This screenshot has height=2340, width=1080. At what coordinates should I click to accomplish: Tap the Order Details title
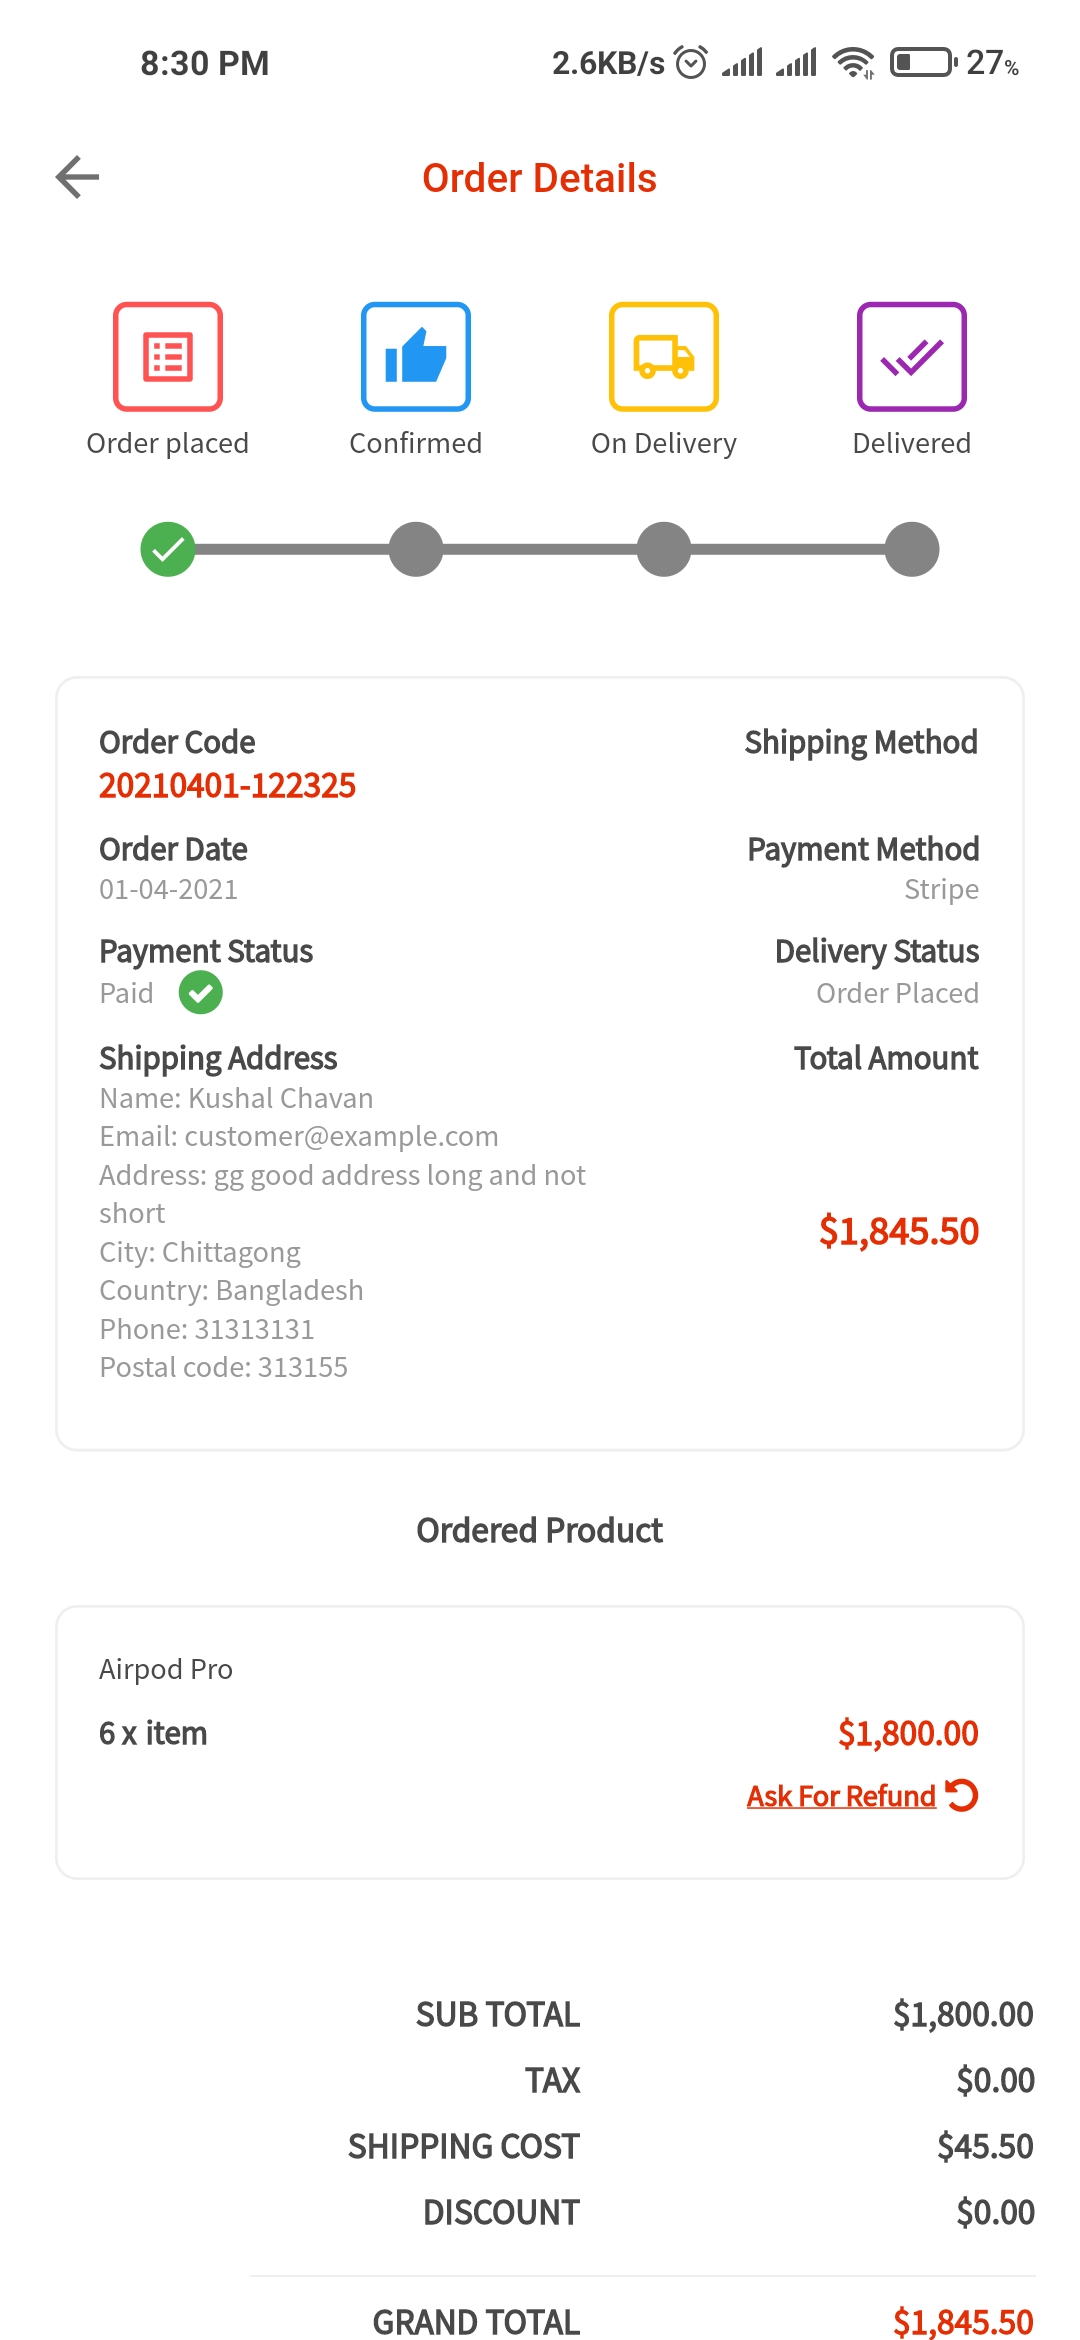click(539, 178)
